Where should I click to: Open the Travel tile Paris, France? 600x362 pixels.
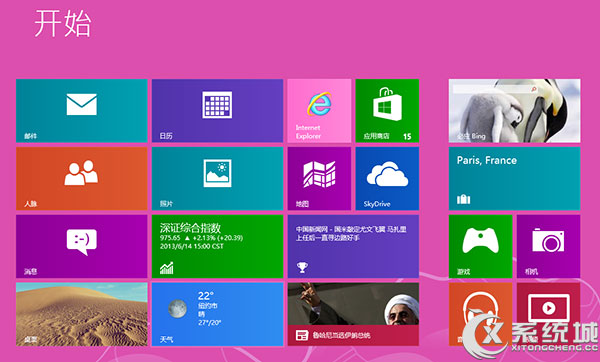coord(514,179)
